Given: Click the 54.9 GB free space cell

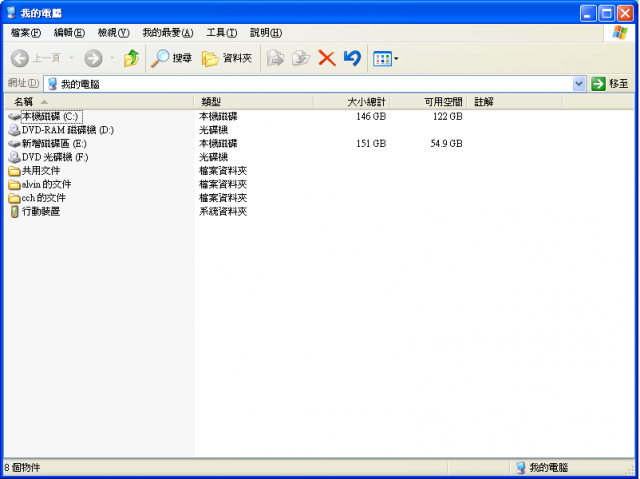Looking at the screenshot, I should (x=447, y=144).
